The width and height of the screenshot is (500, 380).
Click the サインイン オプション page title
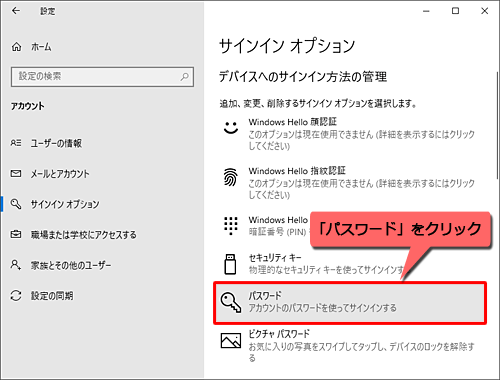point(287,46)
